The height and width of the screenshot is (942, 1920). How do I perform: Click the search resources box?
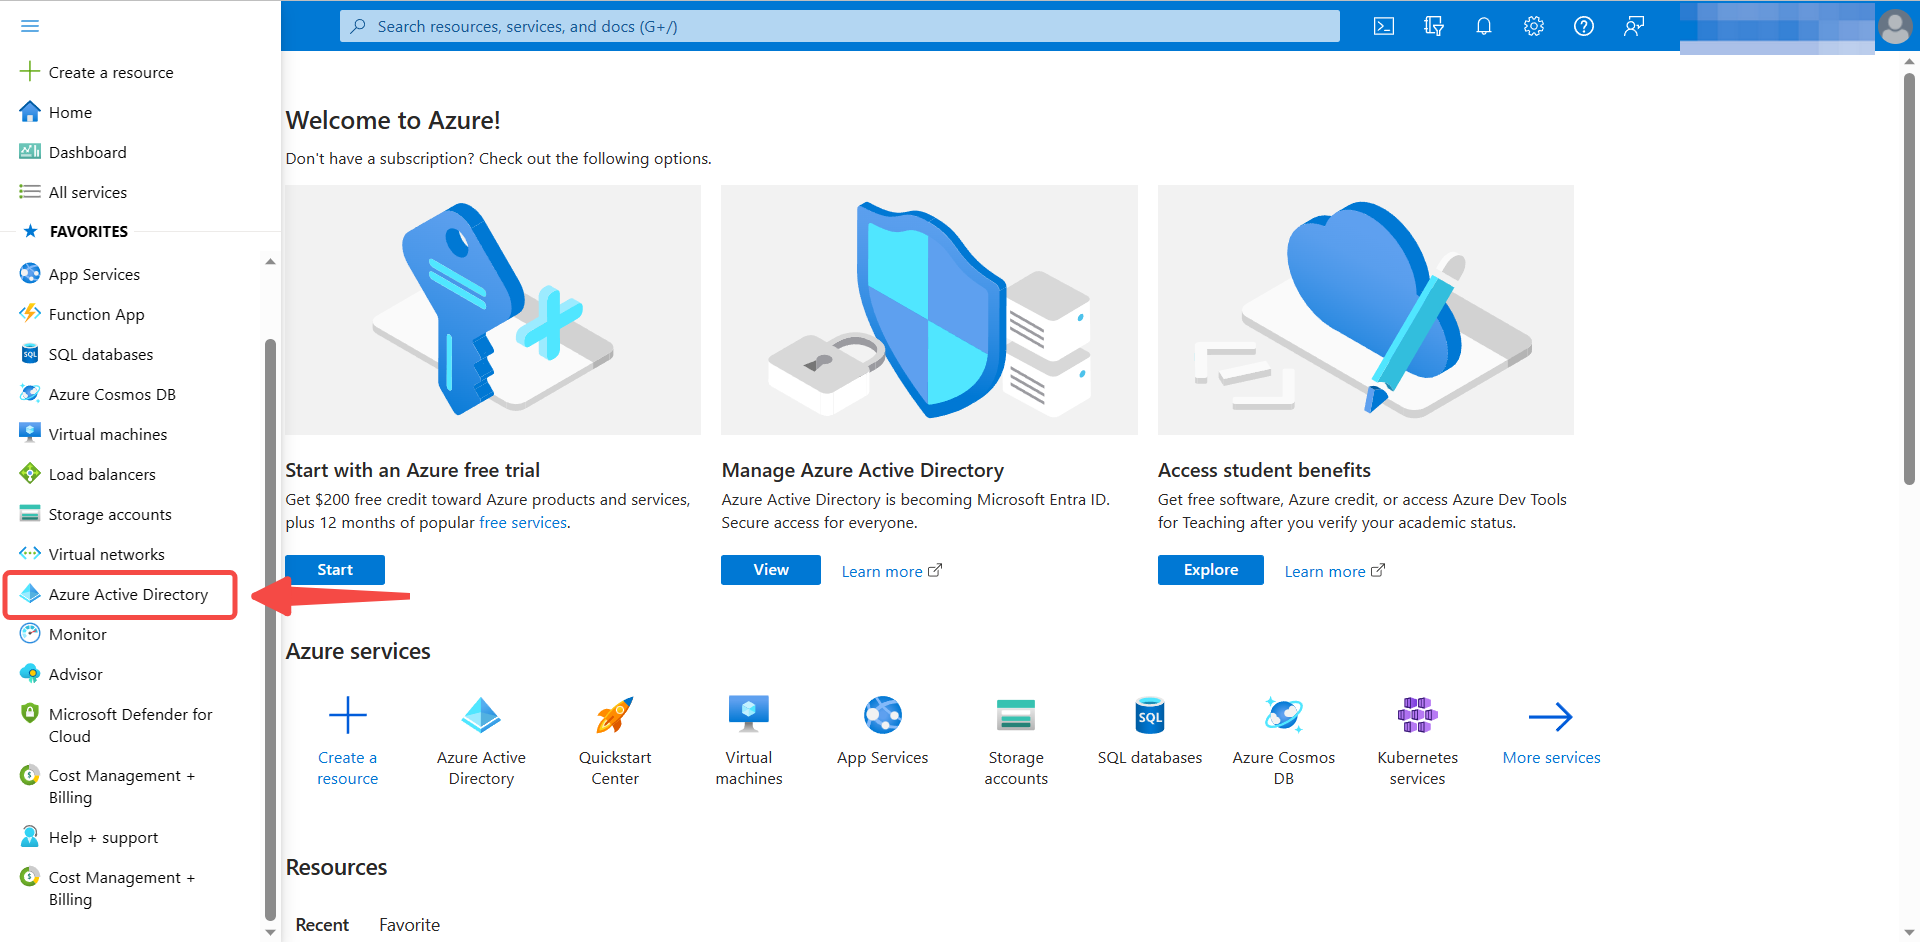pyautogui.click(x=840, y=26)
